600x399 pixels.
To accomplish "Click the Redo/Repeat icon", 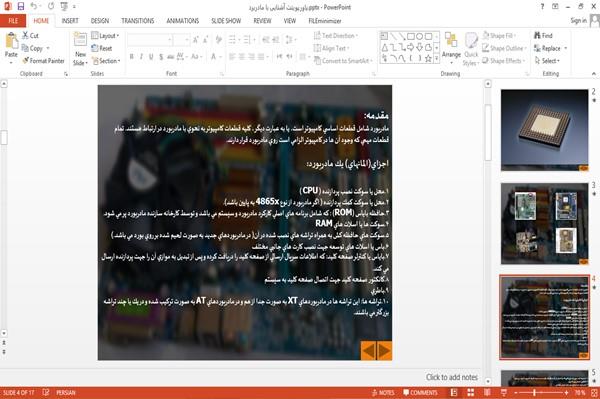I will [51, 7].
